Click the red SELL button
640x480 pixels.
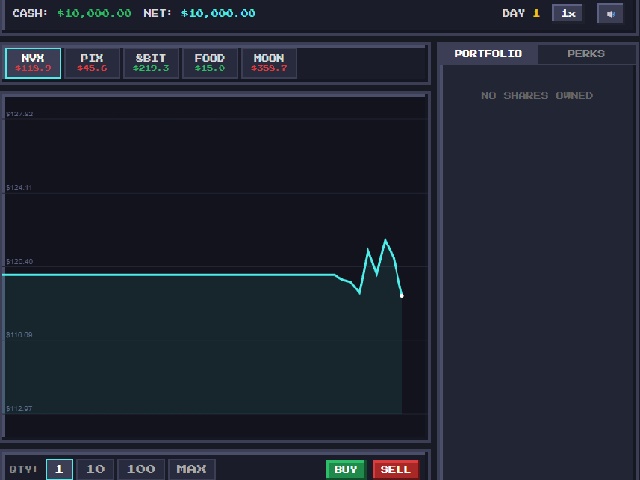[396, 469]
